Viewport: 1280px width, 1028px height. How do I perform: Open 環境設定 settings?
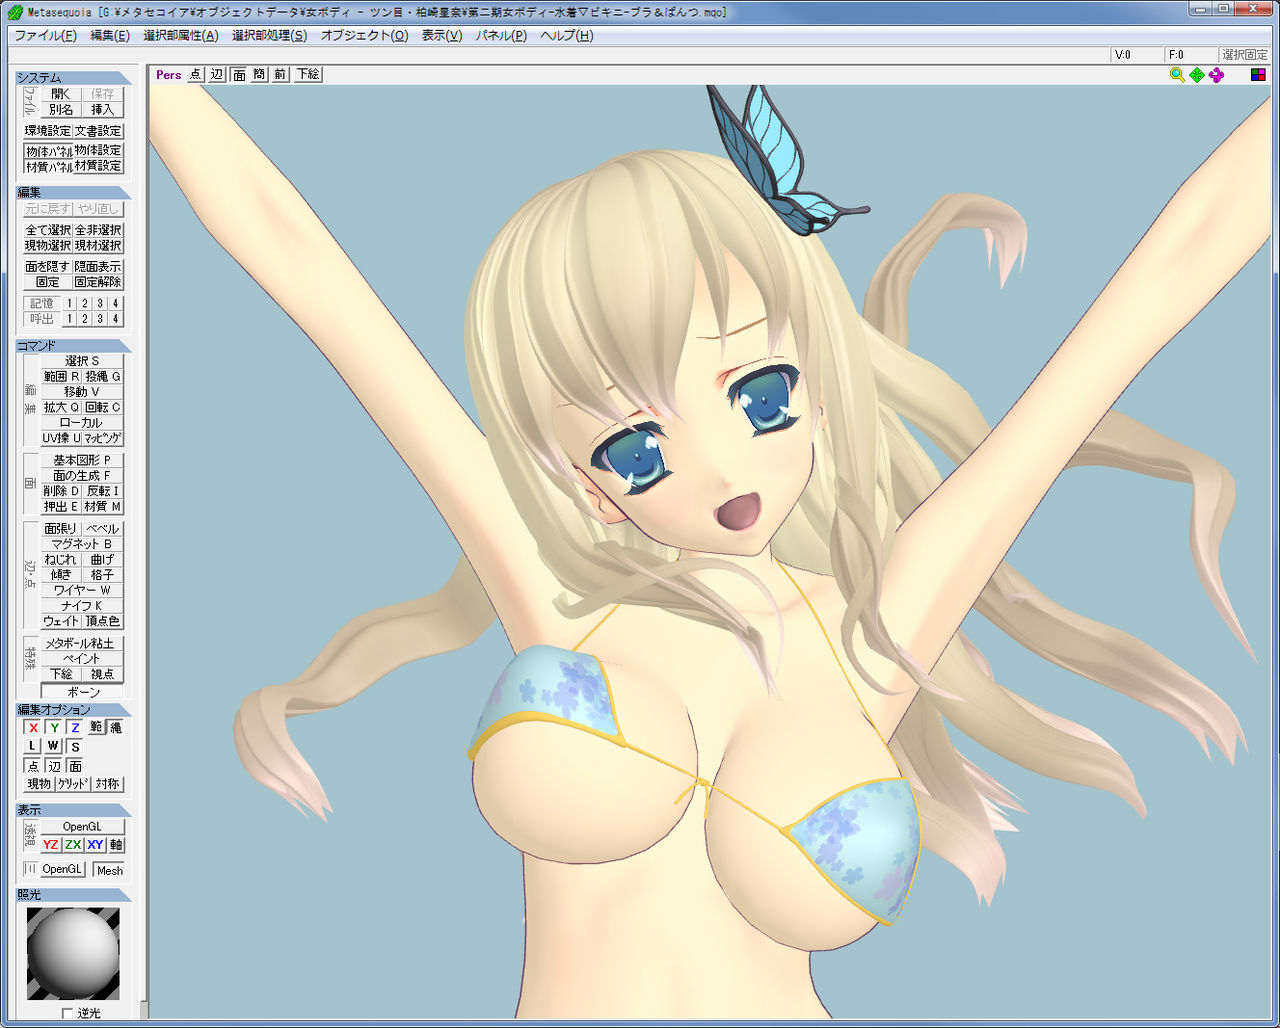click(48, 131)
